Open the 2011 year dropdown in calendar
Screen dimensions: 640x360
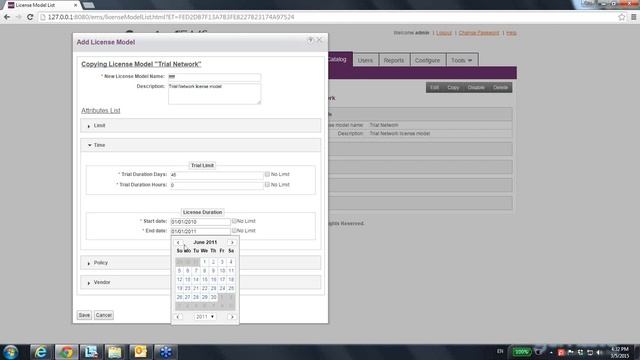point(204,317)
